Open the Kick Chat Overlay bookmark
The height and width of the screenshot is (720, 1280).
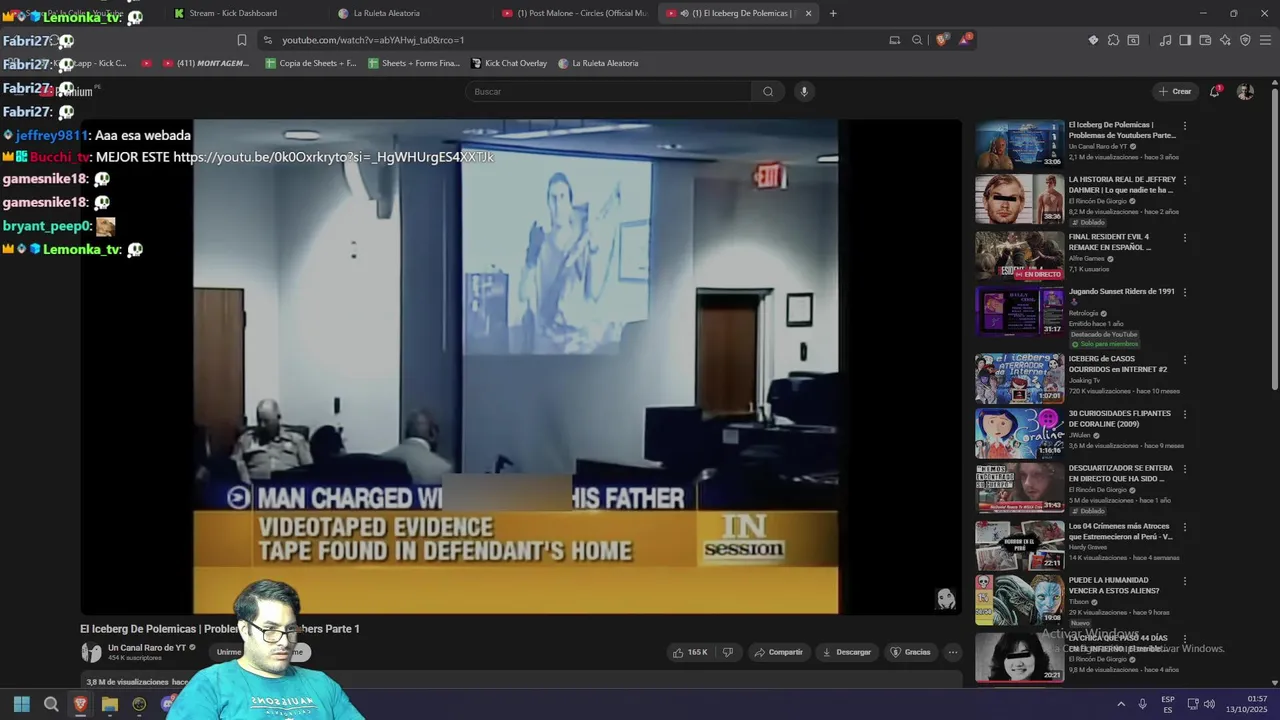[x=509, y=63]
